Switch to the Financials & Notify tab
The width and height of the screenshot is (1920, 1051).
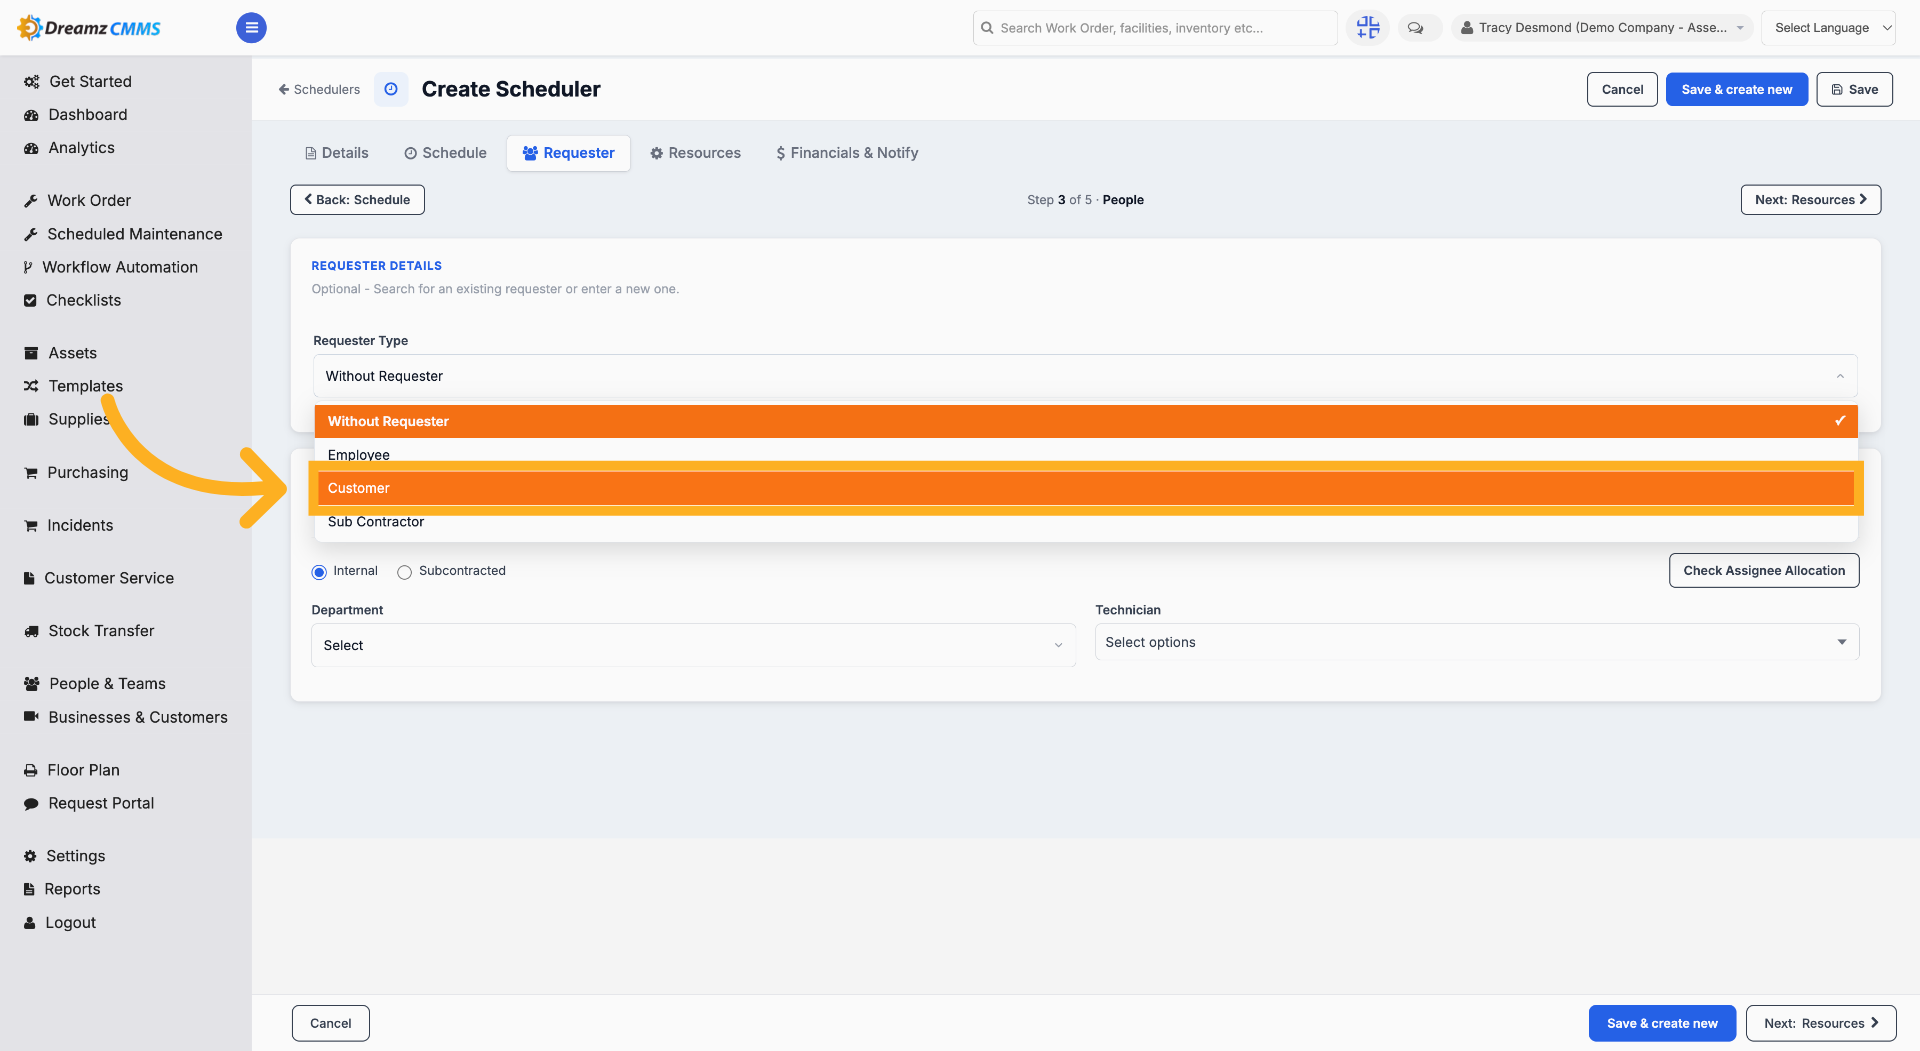click(x=847, y=153)
